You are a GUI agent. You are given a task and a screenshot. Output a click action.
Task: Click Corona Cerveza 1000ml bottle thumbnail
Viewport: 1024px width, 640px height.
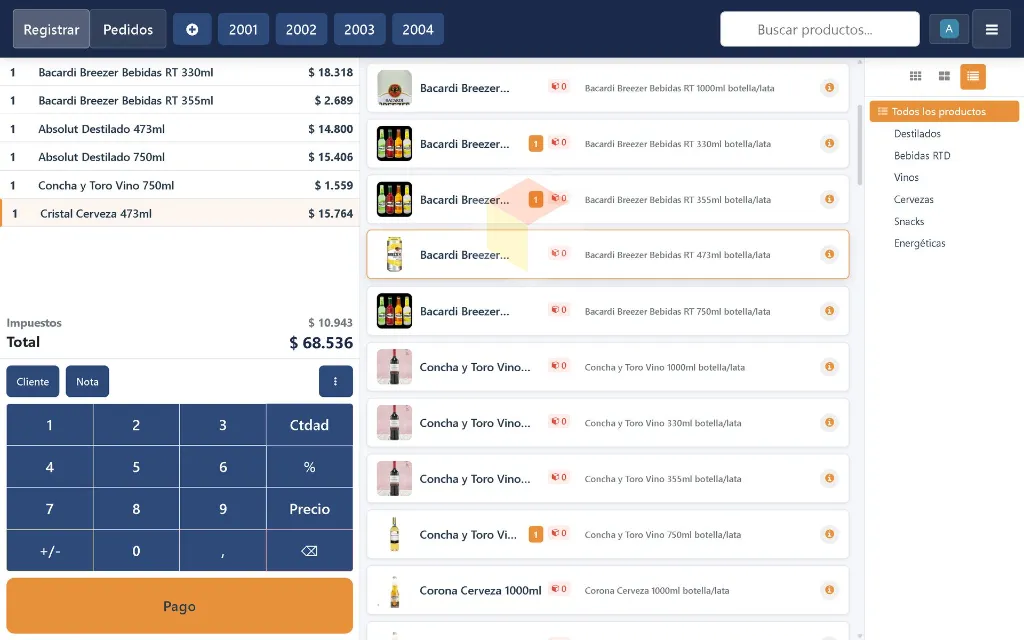[x=394, y=590]
